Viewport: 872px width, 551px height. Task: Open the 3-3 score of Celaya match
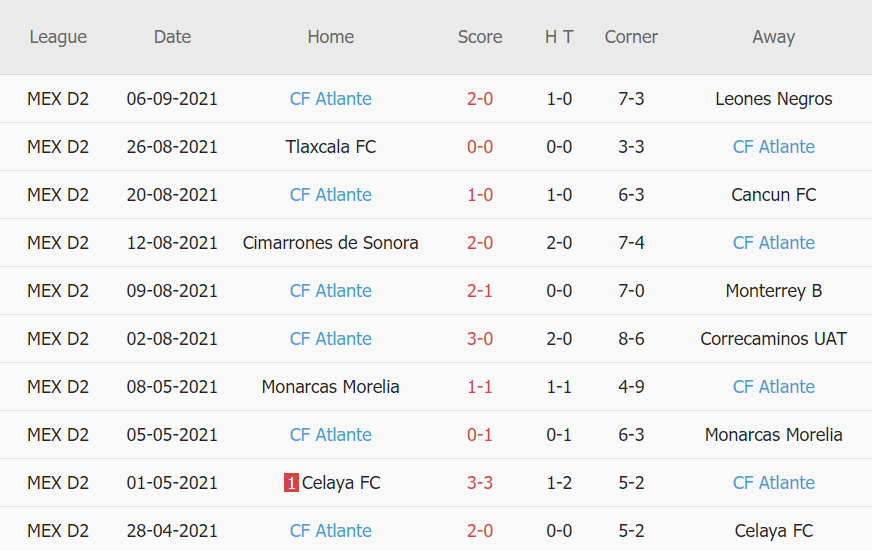[480, 483]
